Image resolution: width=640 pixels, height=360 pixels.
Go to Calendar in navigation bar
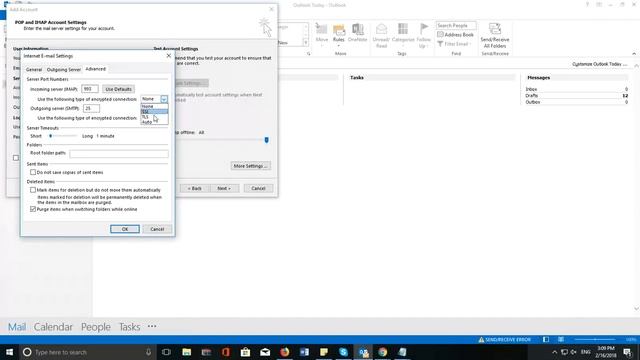pyautogui.click(x=53, y=327)
